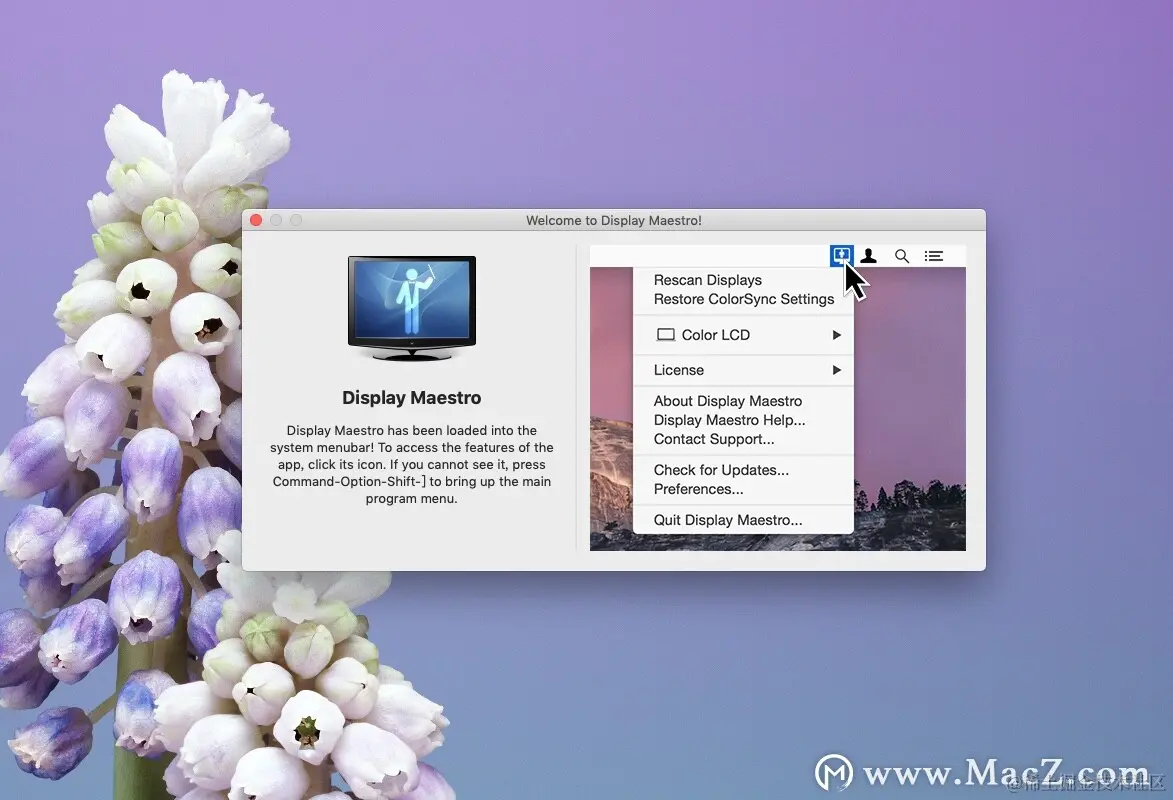Screen dimensions: 1173x800
Task: Open Display Maestro Help...
Action: tap(729, 420)
